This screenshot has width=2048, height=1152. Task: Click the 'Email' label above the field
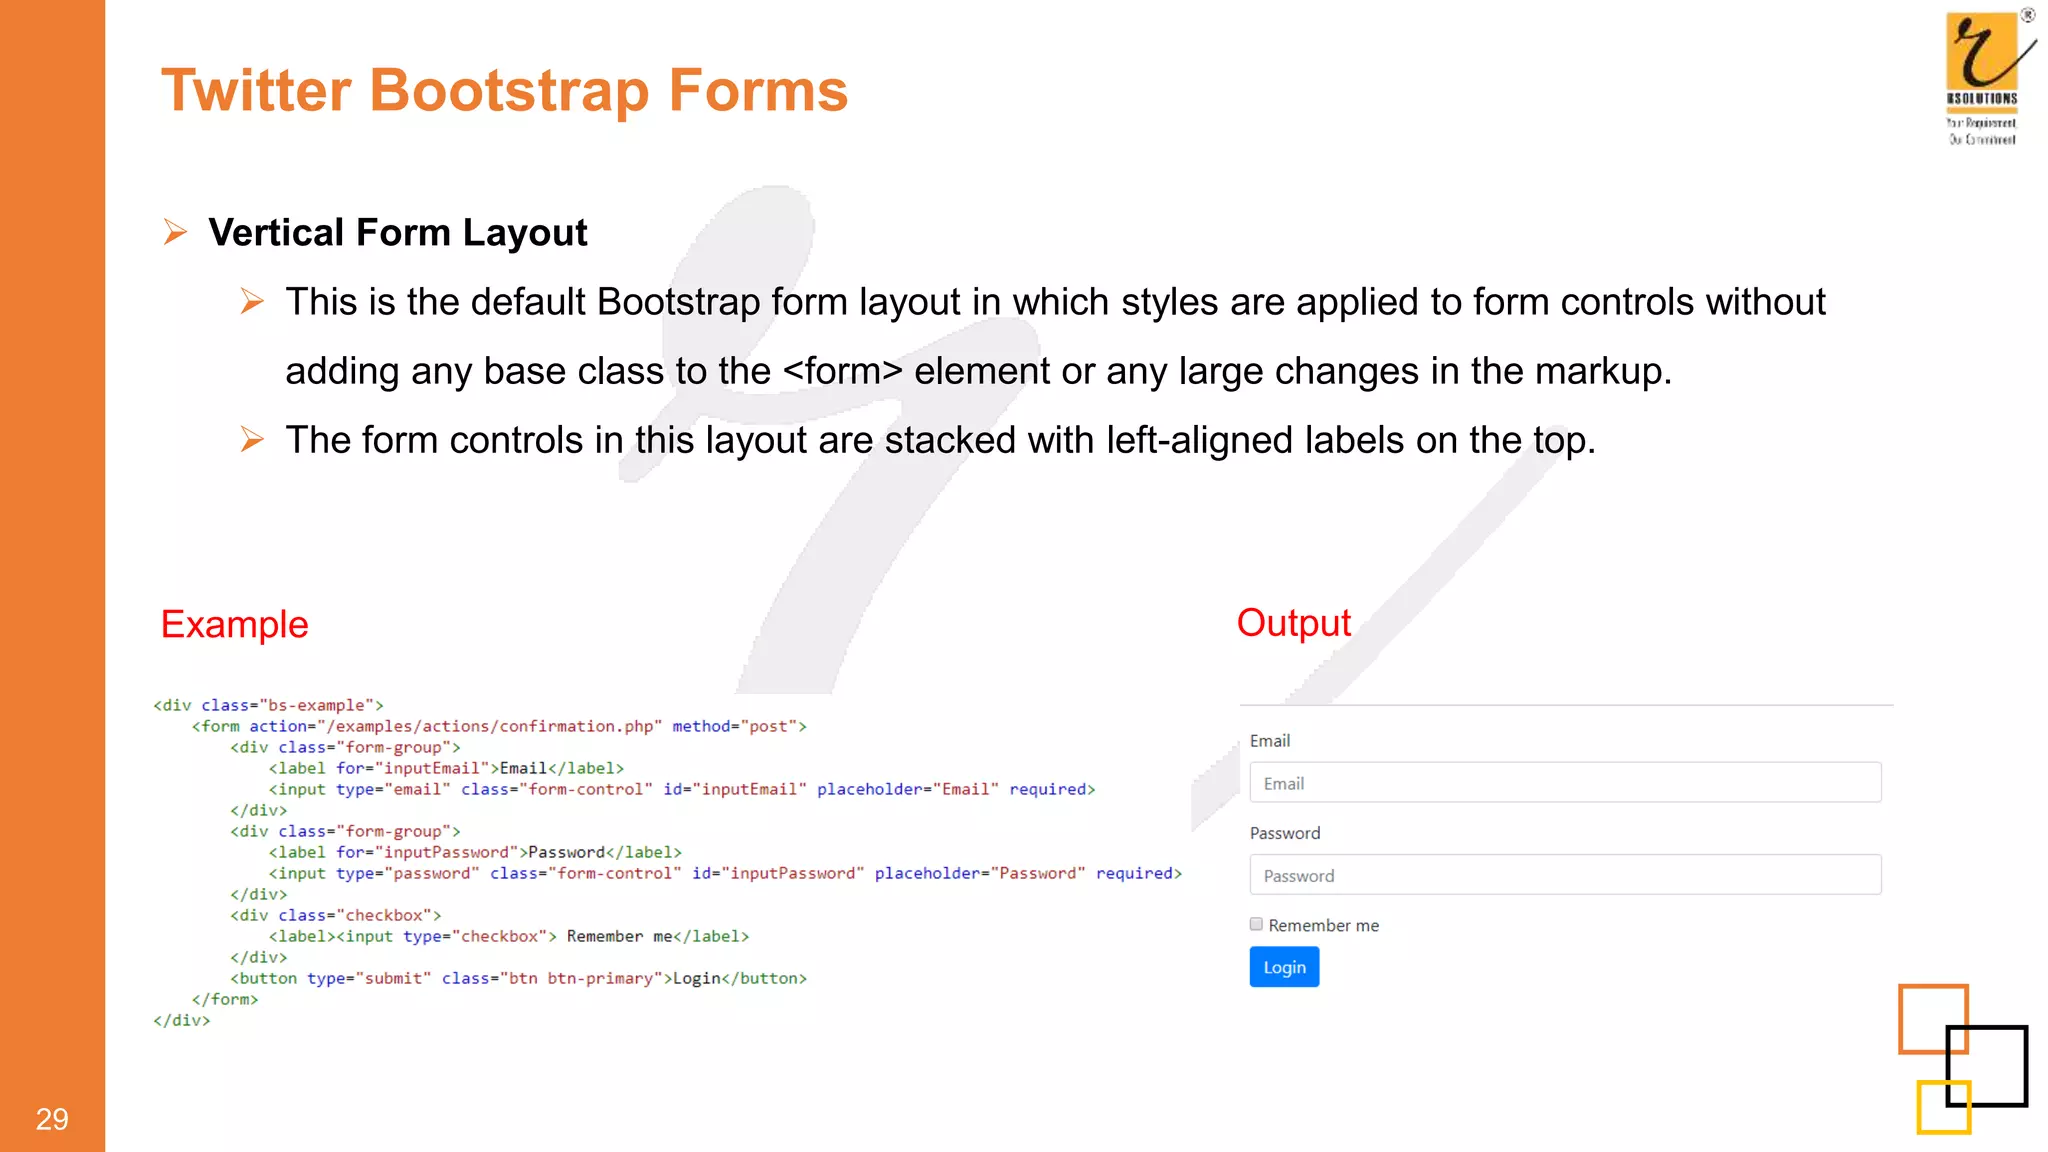pos(1270,741)
